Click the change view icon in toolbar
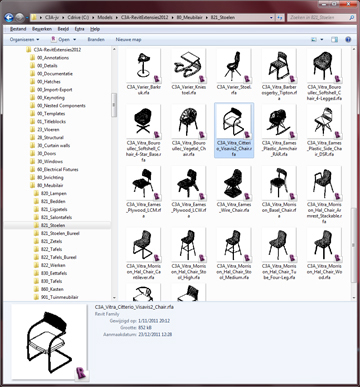Screen dimensions: 360x387 pos(314,40)
